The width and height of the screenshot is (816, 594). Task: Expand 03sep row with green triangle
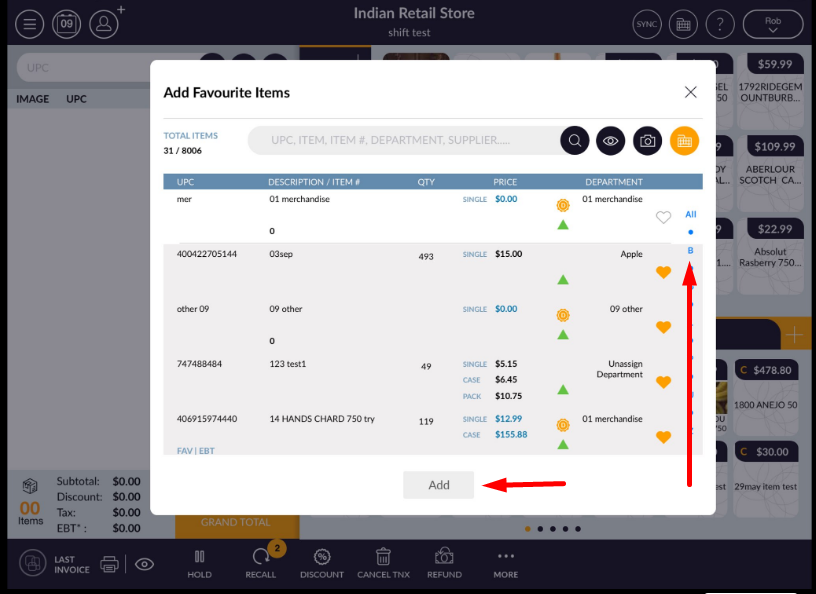click(x=563, y=279)
